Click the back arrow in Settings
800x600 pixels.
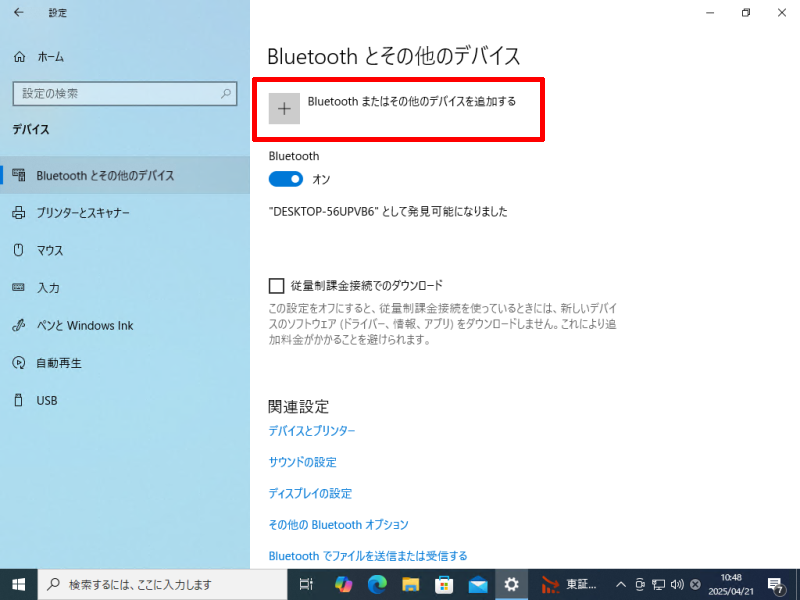(19, 13)
